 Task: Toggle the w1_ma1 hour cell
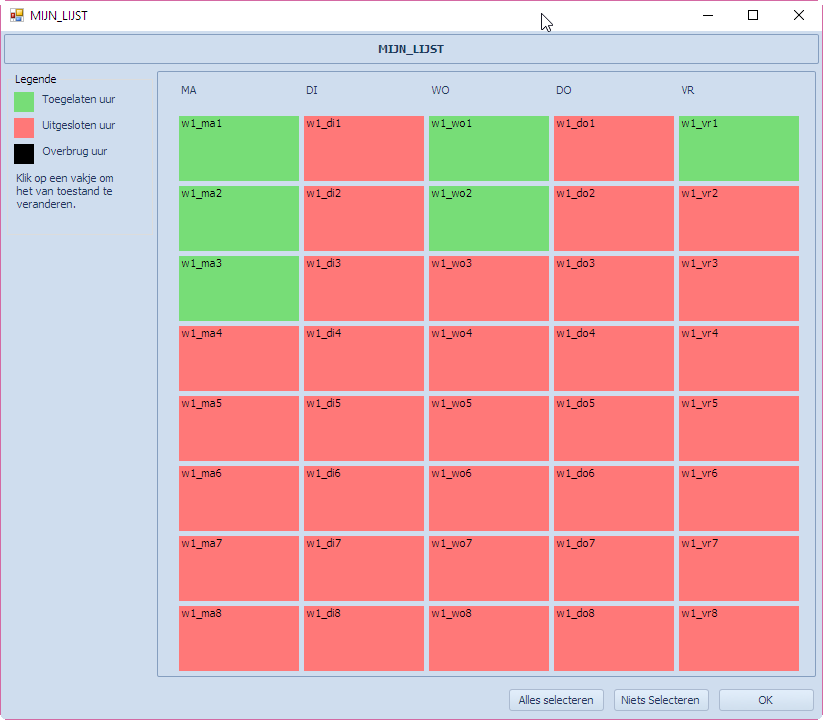pyautogui.click(x=239, y=149)
